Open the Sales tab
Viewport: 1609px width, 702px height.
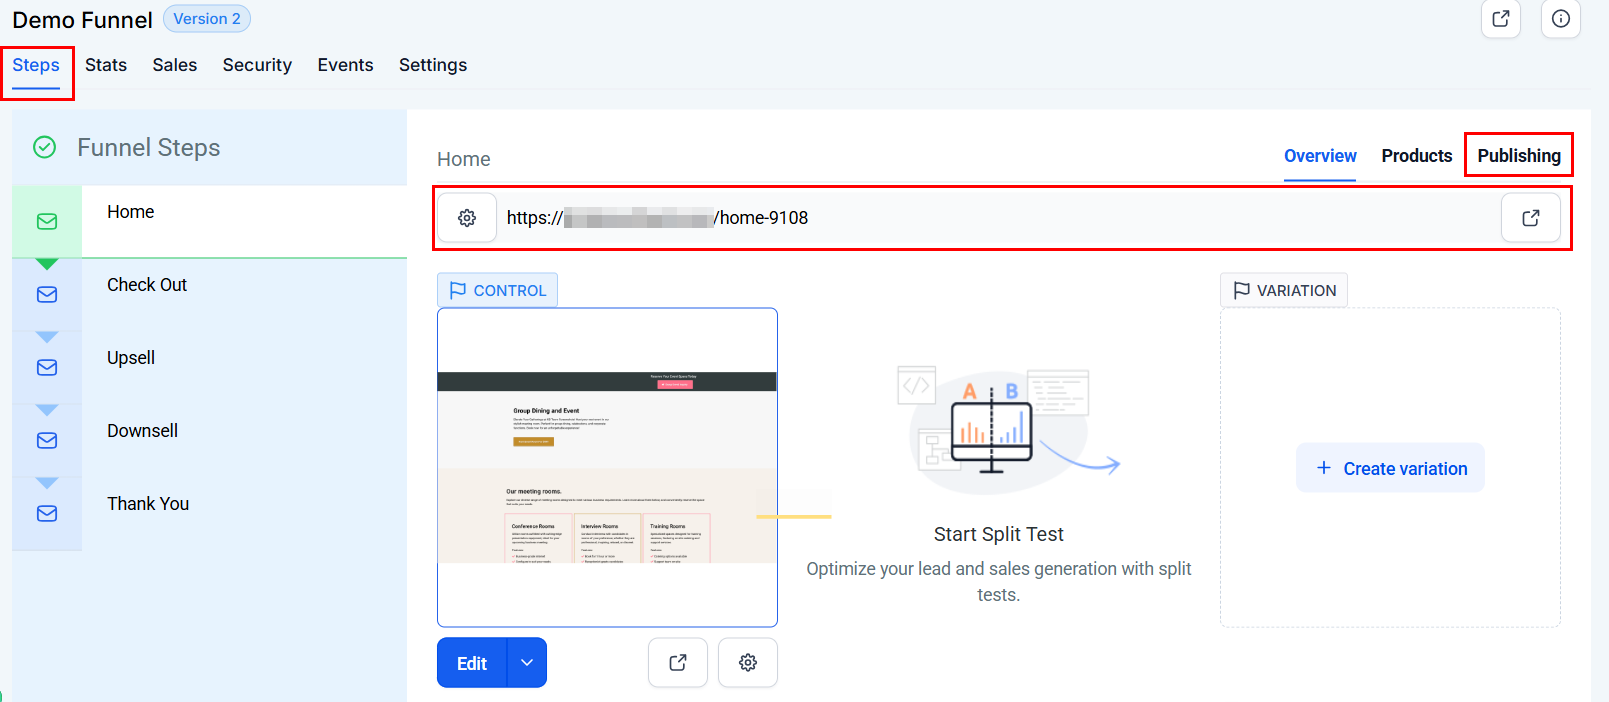175,65
